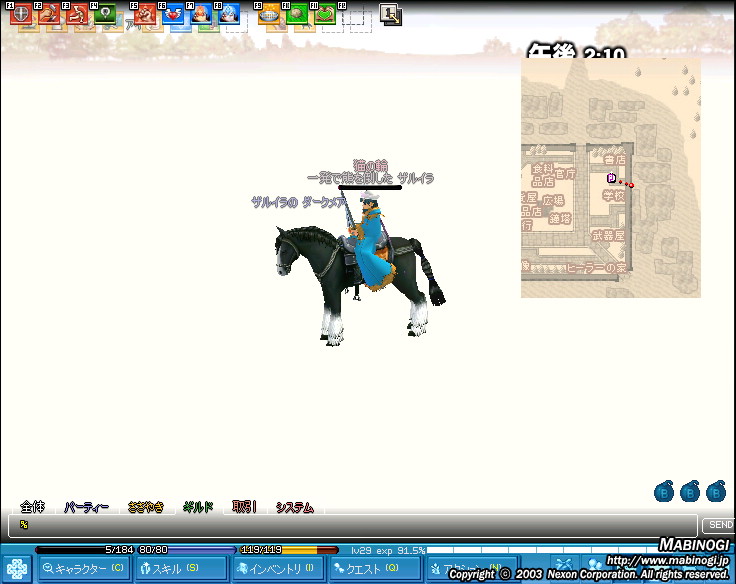
Task: Switch to the ギルド chat tab
Action: click(x=198, y=507)
